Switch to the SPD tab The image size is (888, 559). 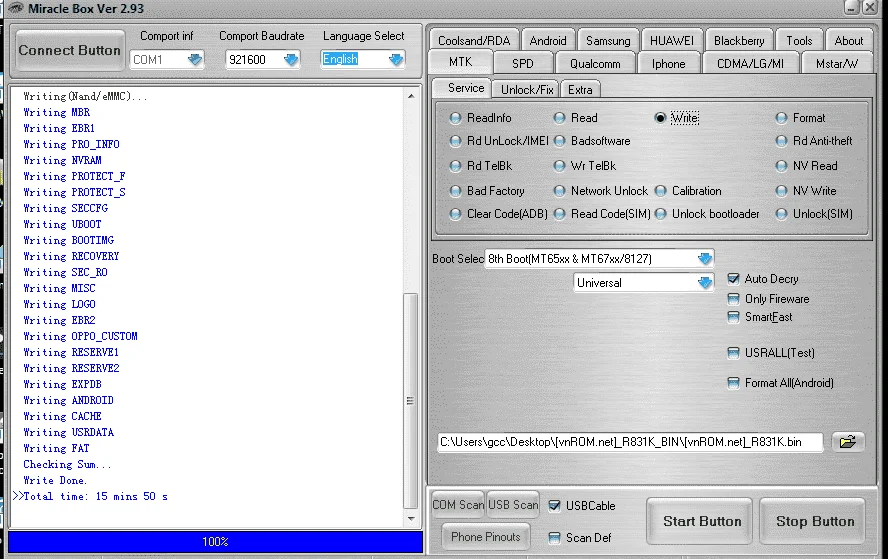[523, 63]
